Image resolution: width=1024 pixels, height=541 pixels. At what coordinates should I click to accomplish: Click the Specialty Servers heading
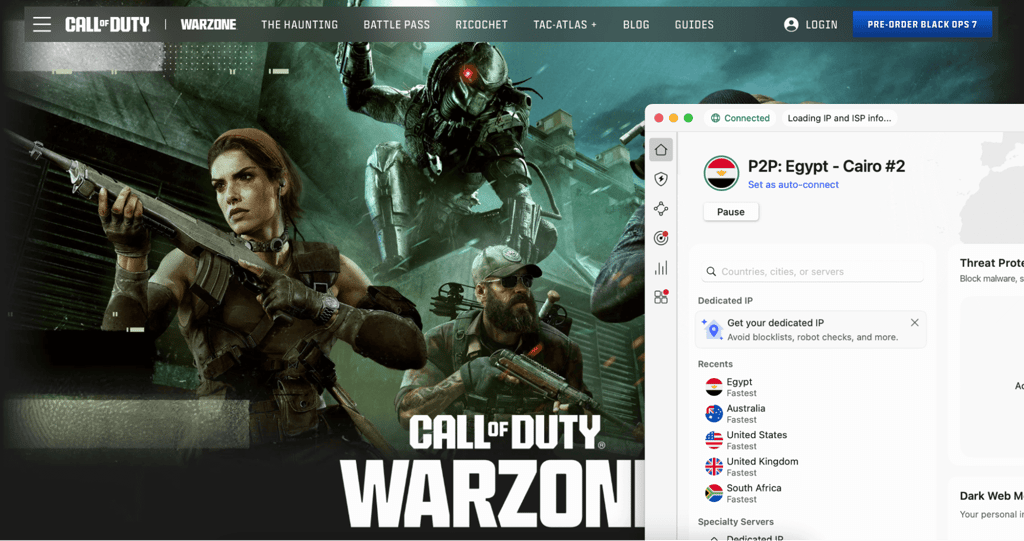pos(735,521)
